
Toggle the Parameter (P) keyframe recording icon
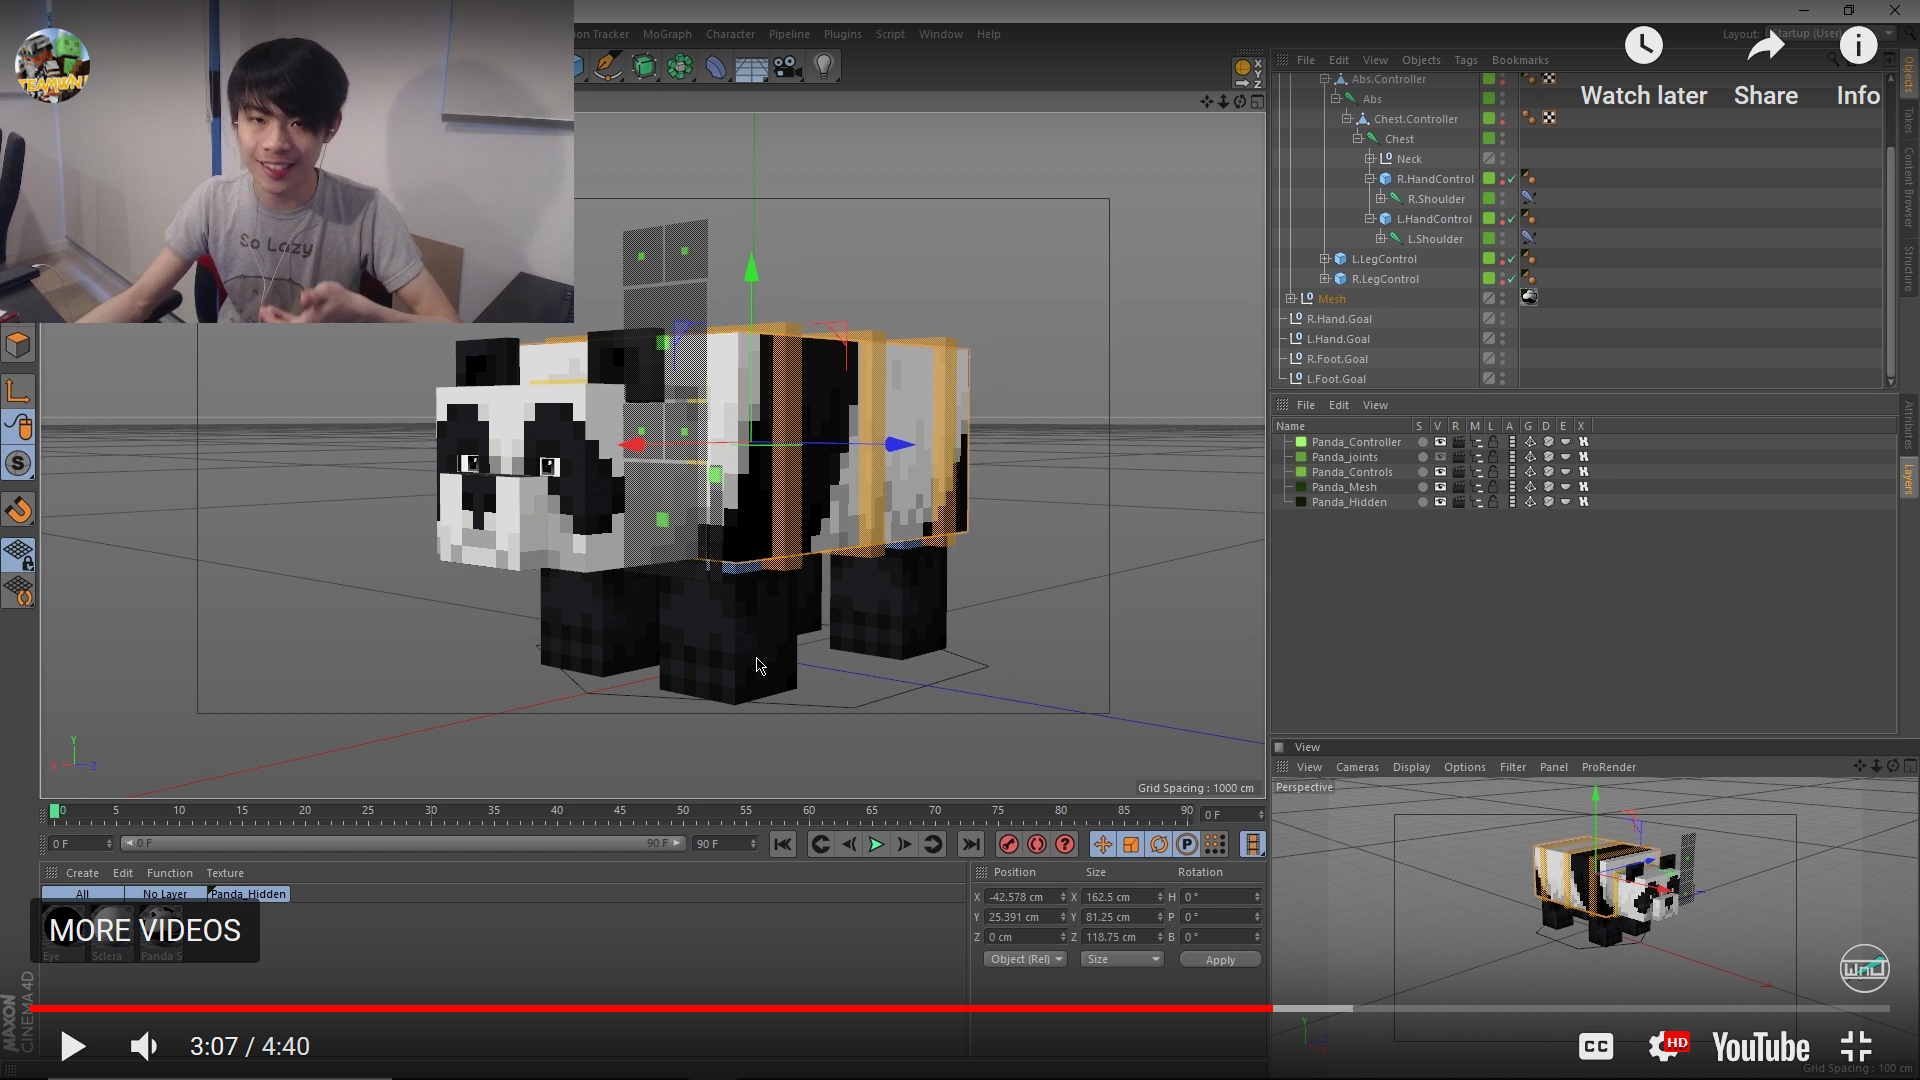coord(1187,845)
